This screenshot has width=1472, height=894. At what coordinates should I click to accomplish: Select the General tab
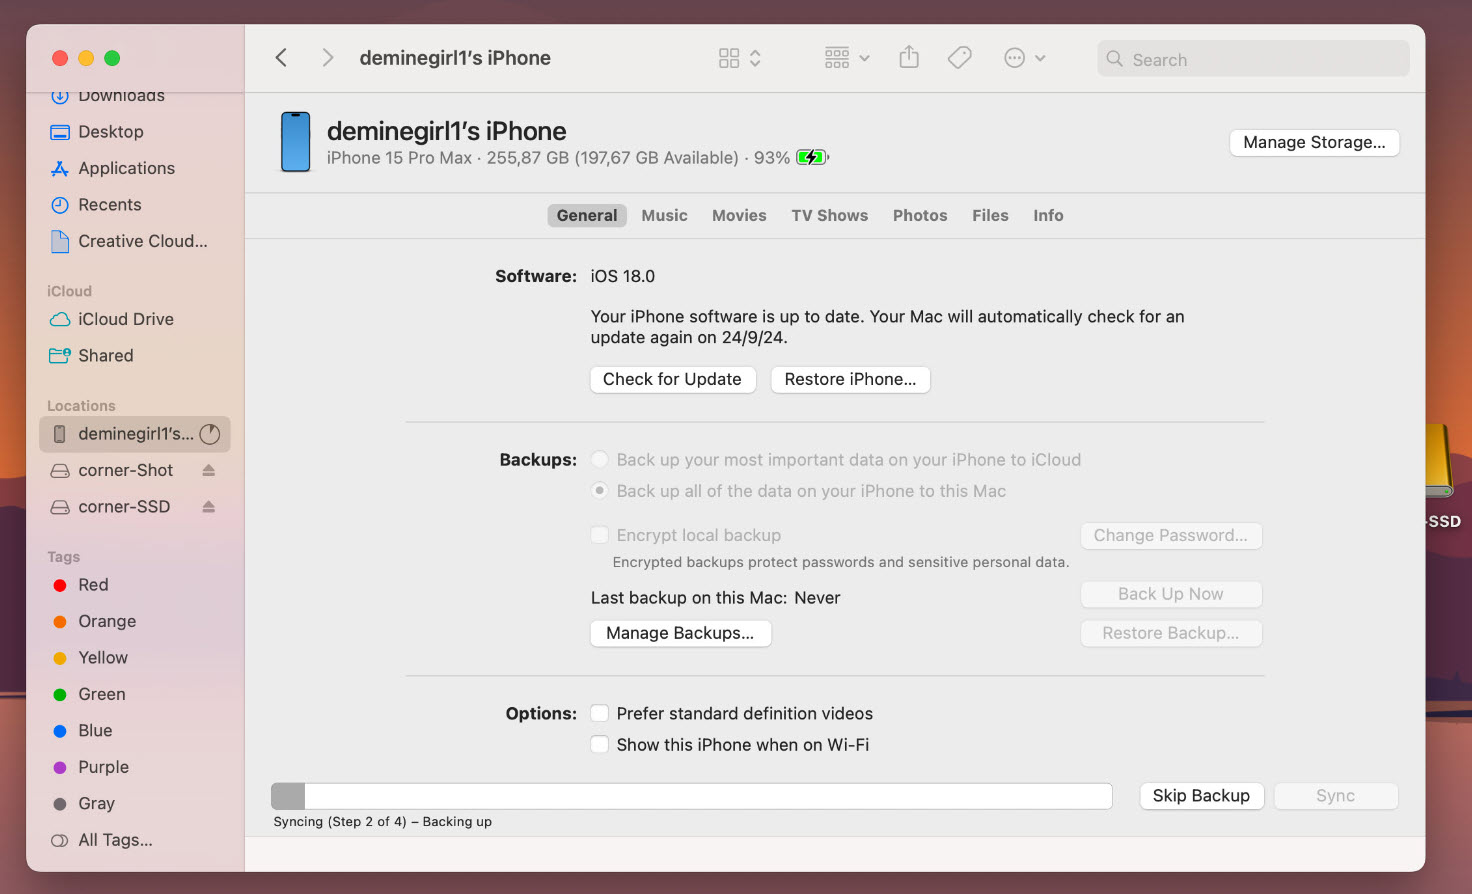pyautogui.click(x=587, y=215)
